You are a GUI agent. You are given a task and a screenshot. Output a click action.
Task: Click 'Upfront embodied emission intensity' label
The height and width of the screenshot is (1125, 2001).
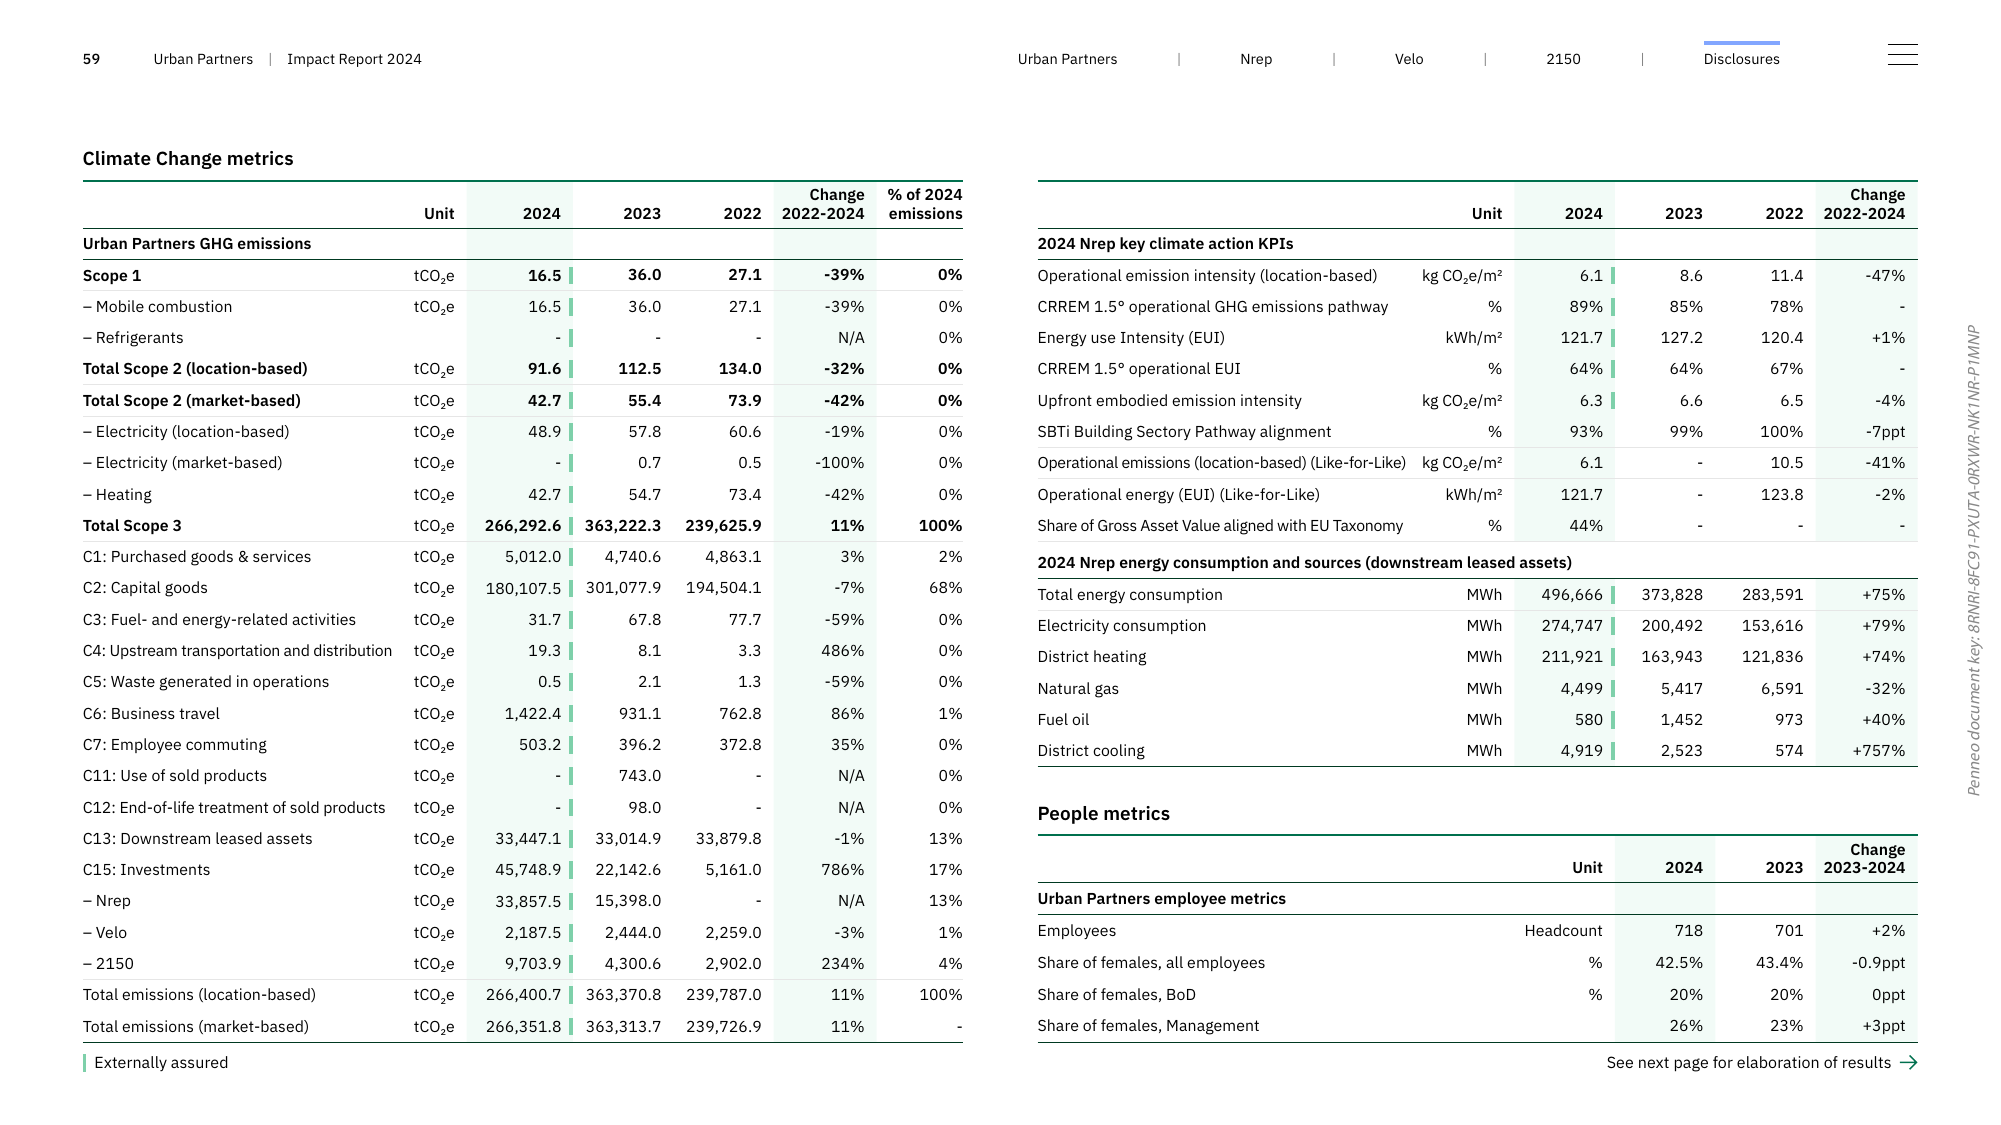pos(1169,400)
